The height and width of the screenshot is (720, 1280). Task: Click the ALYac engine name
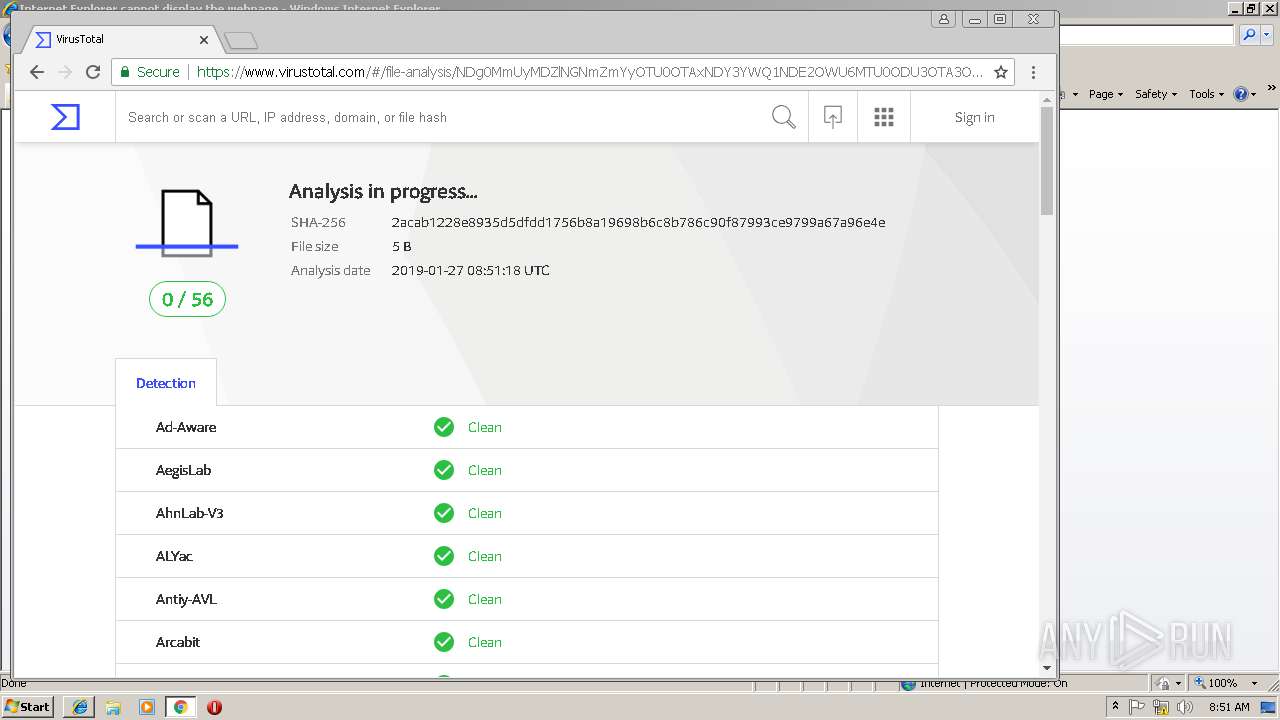tap(174, 556)
